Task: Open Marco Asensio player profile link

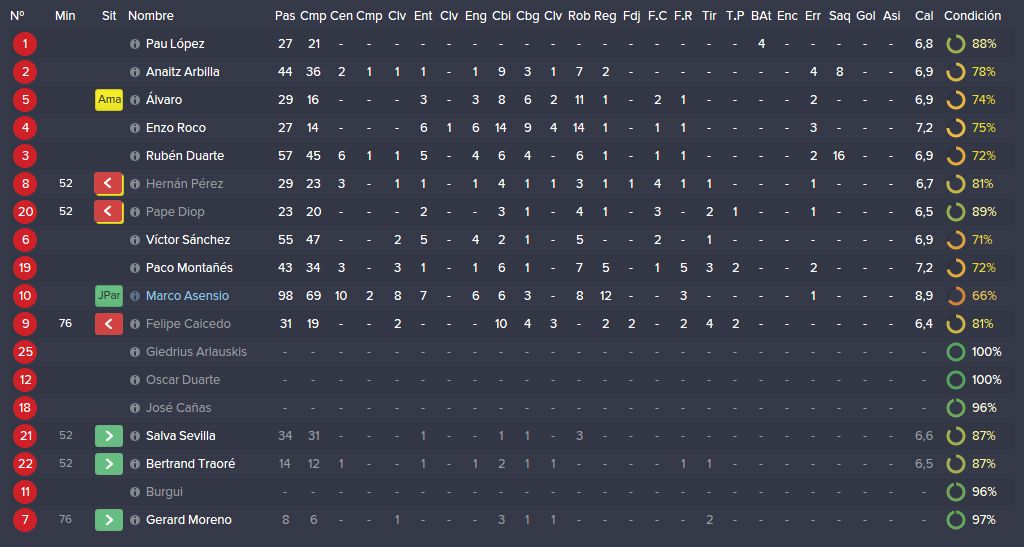Action: (187, 296)
